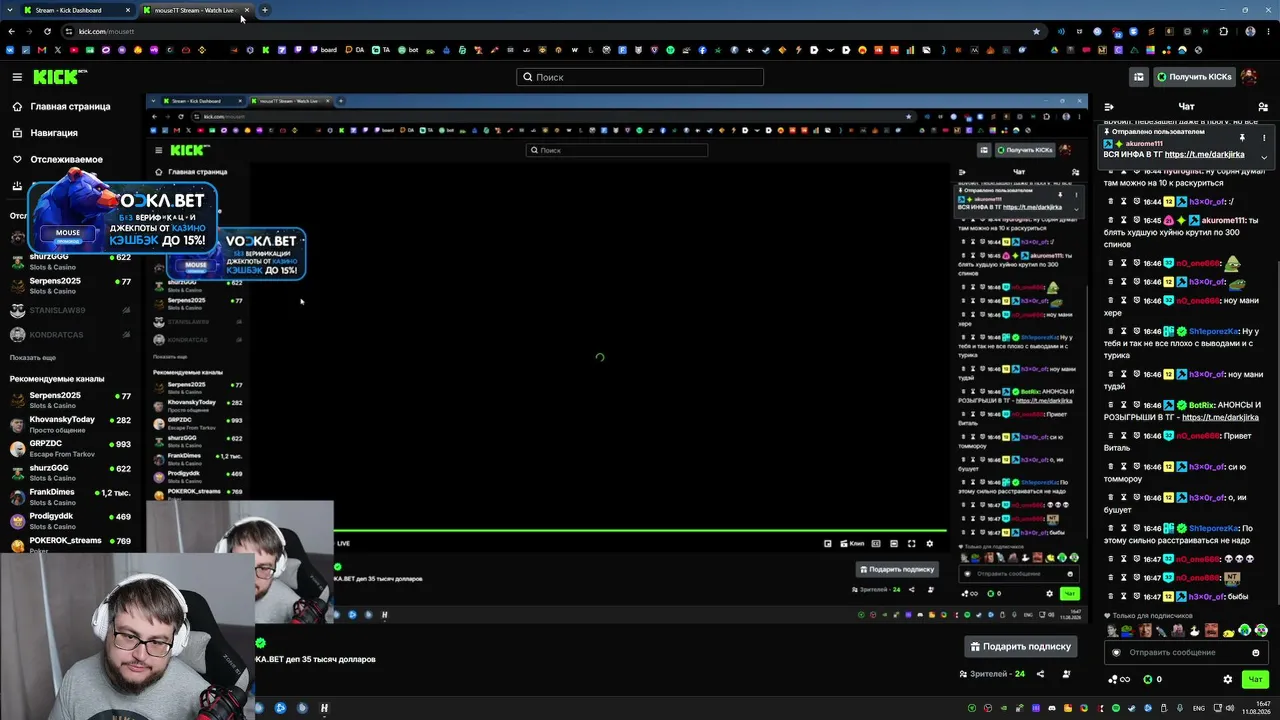Open "Отслеживаемое" in the sidebar
Image resolution: width=1280 pixels, height=720 pixels.
pyautogui.click(x=56, y=159)
